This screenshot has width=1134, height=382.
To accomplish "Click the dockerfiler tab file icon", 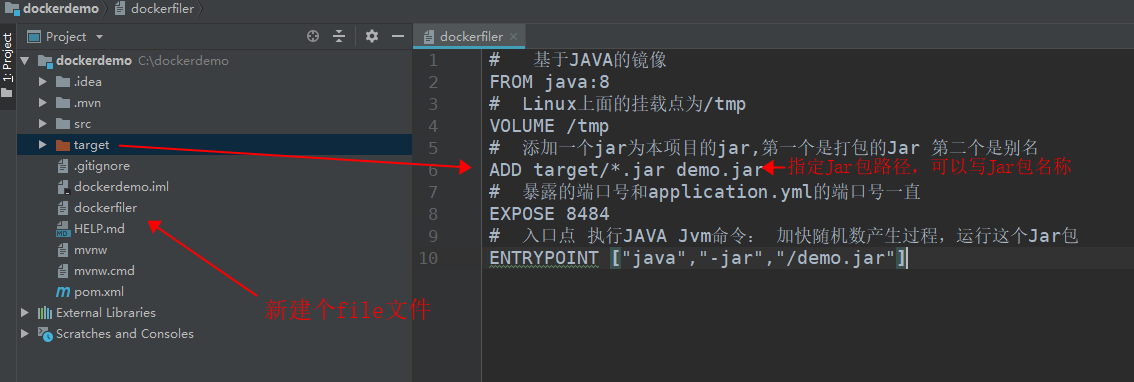I will coord(429,36).
